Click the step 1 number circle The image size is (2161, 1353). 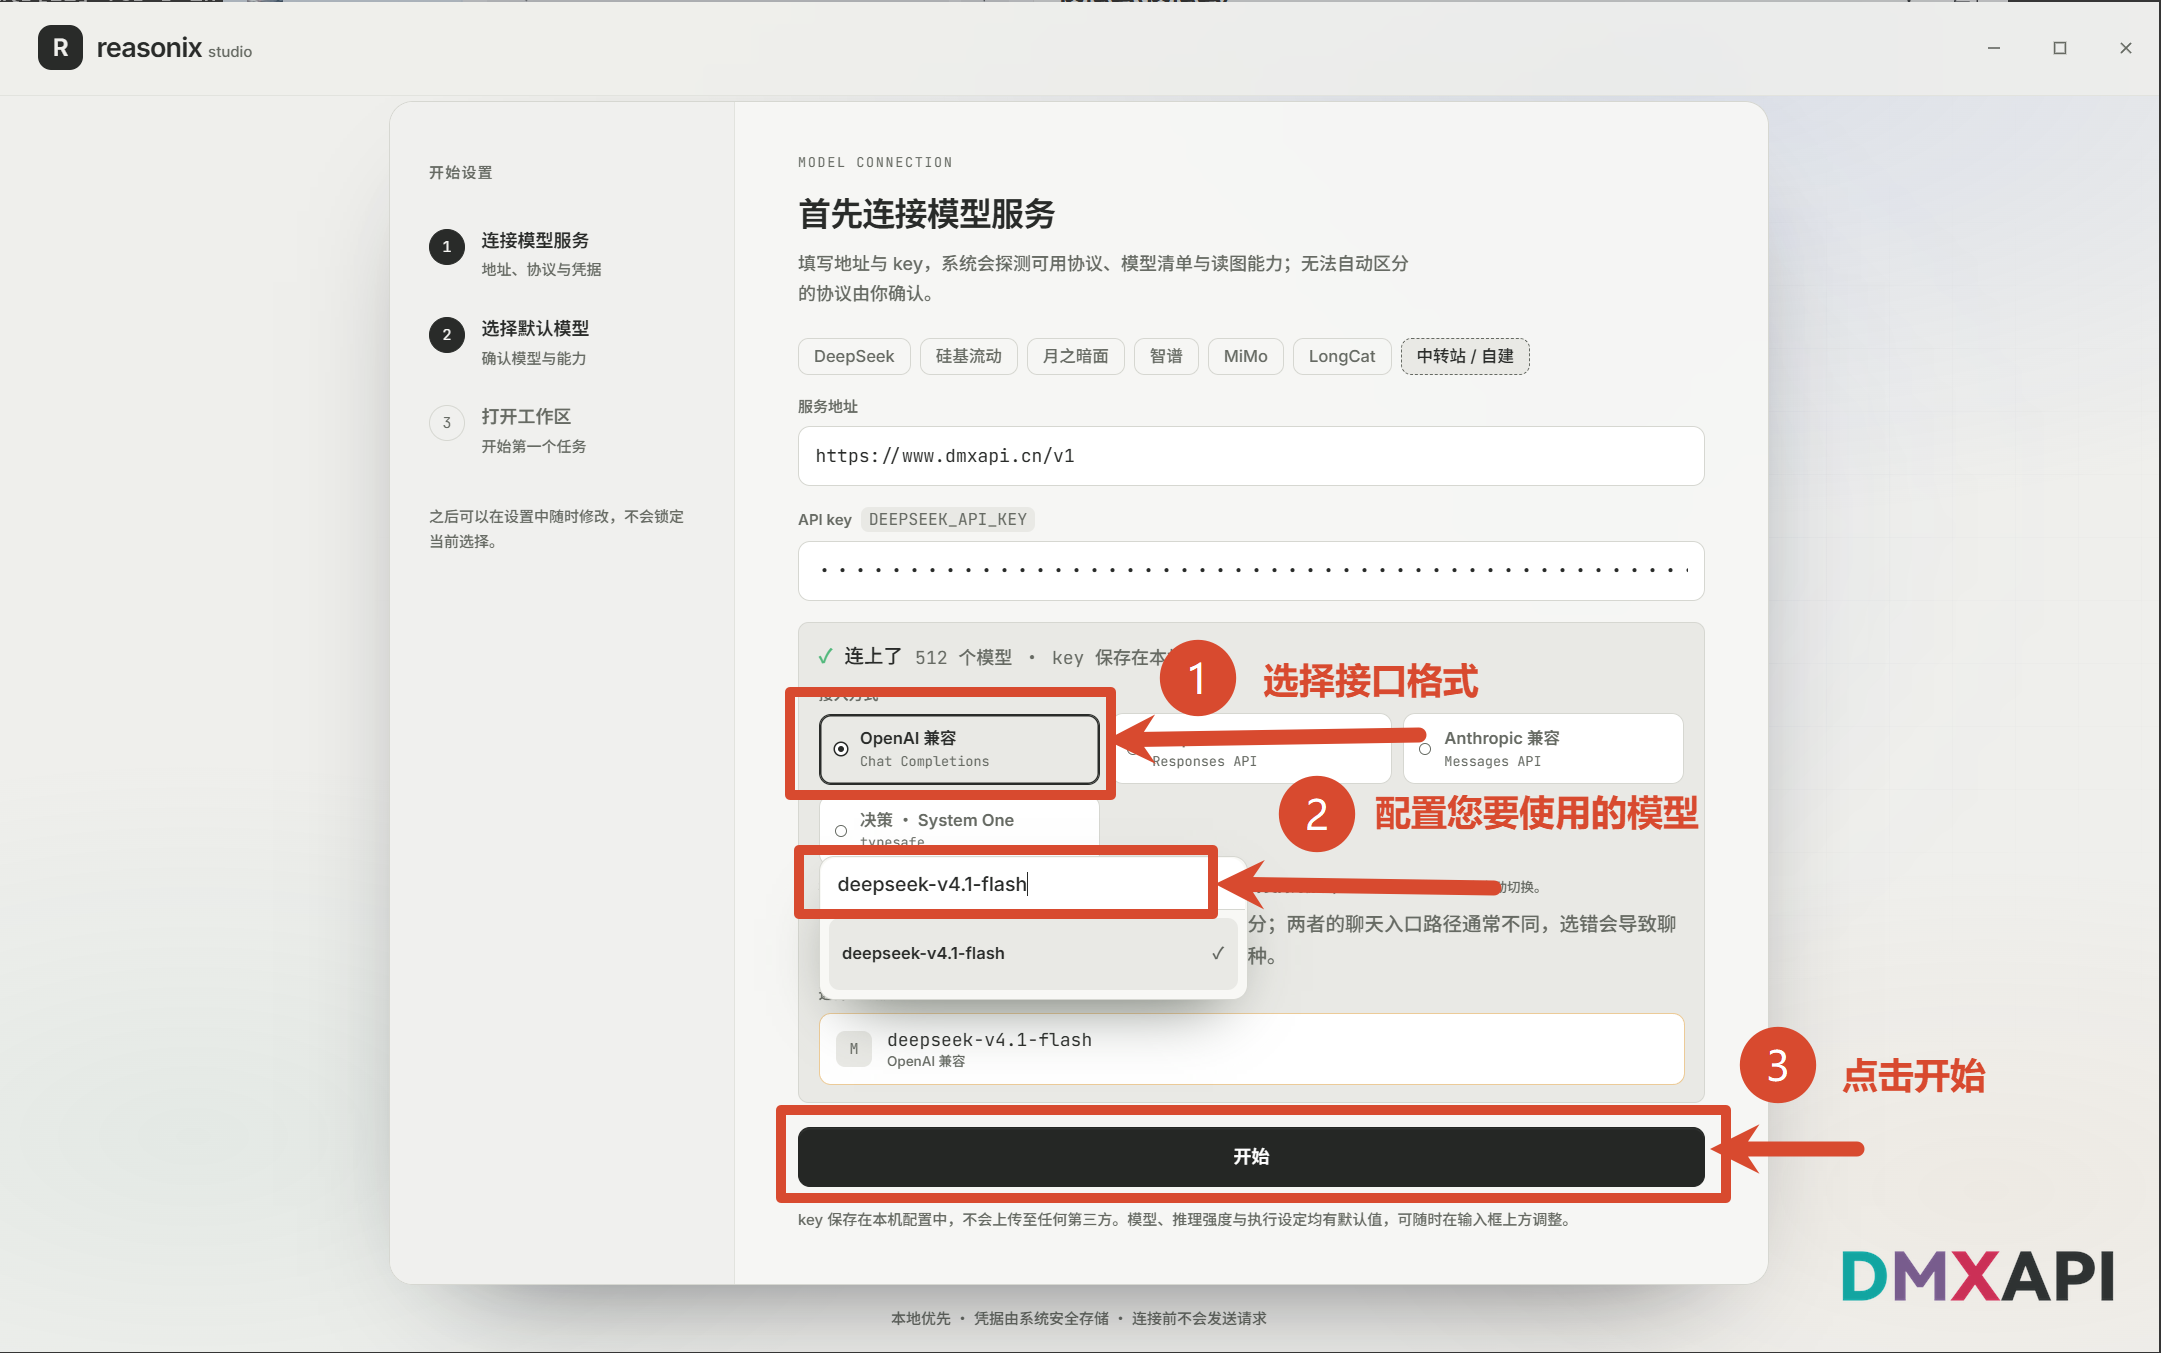(x=447, y=246)
